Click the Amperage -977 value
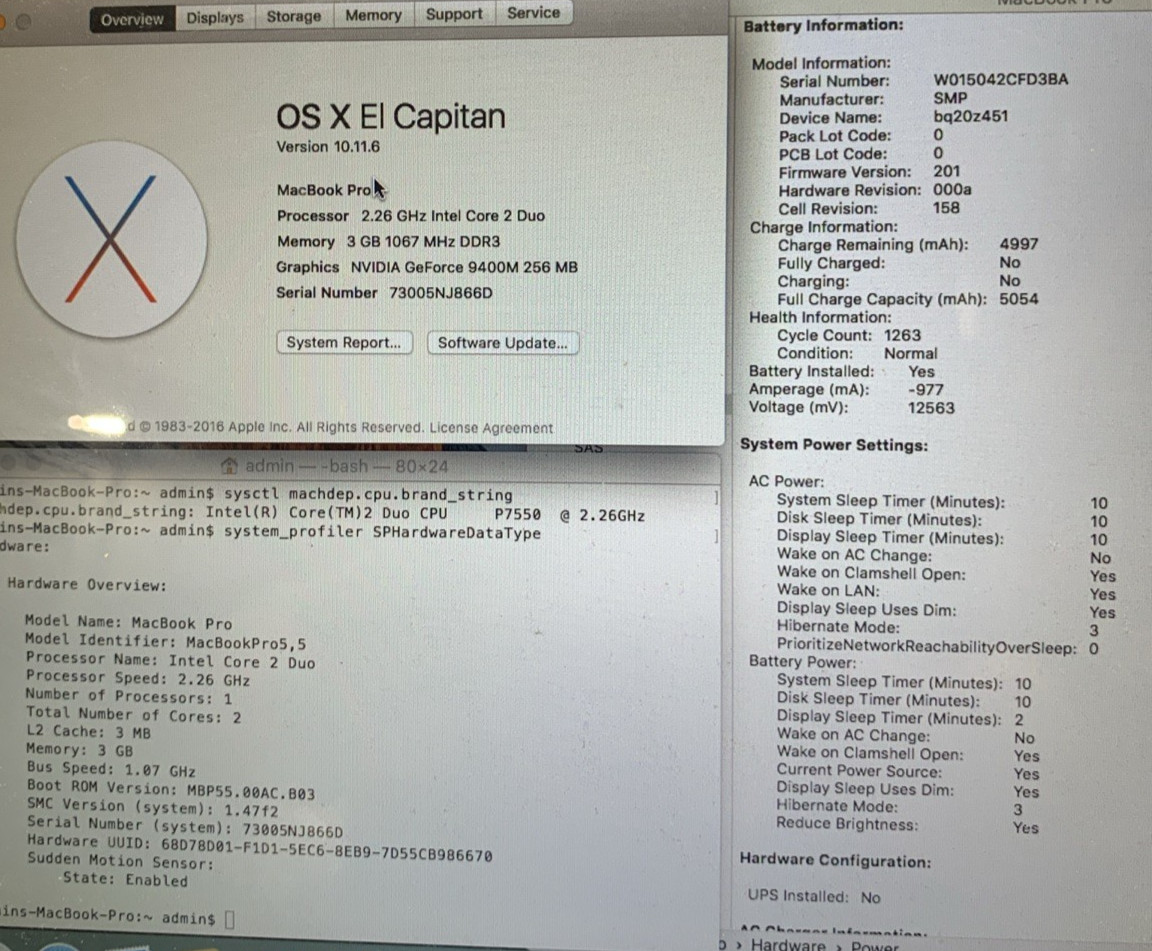The height and width of the screenshot is (951, 1152). (926, 390)
